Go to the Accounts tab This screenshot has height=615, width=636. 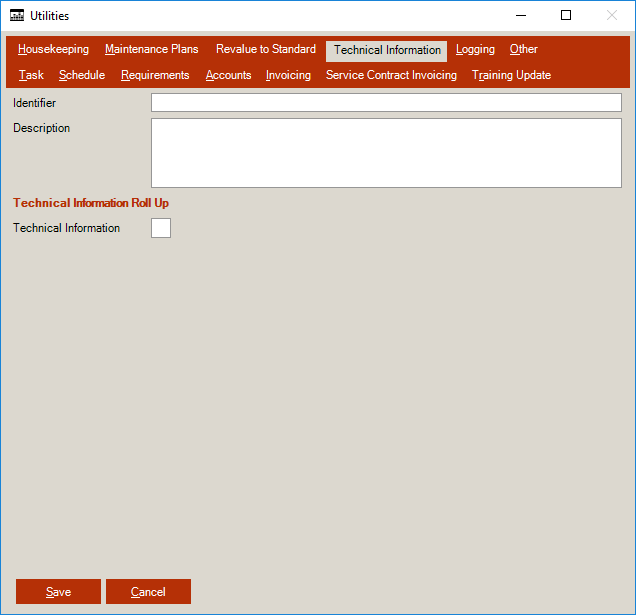[228, 76]
